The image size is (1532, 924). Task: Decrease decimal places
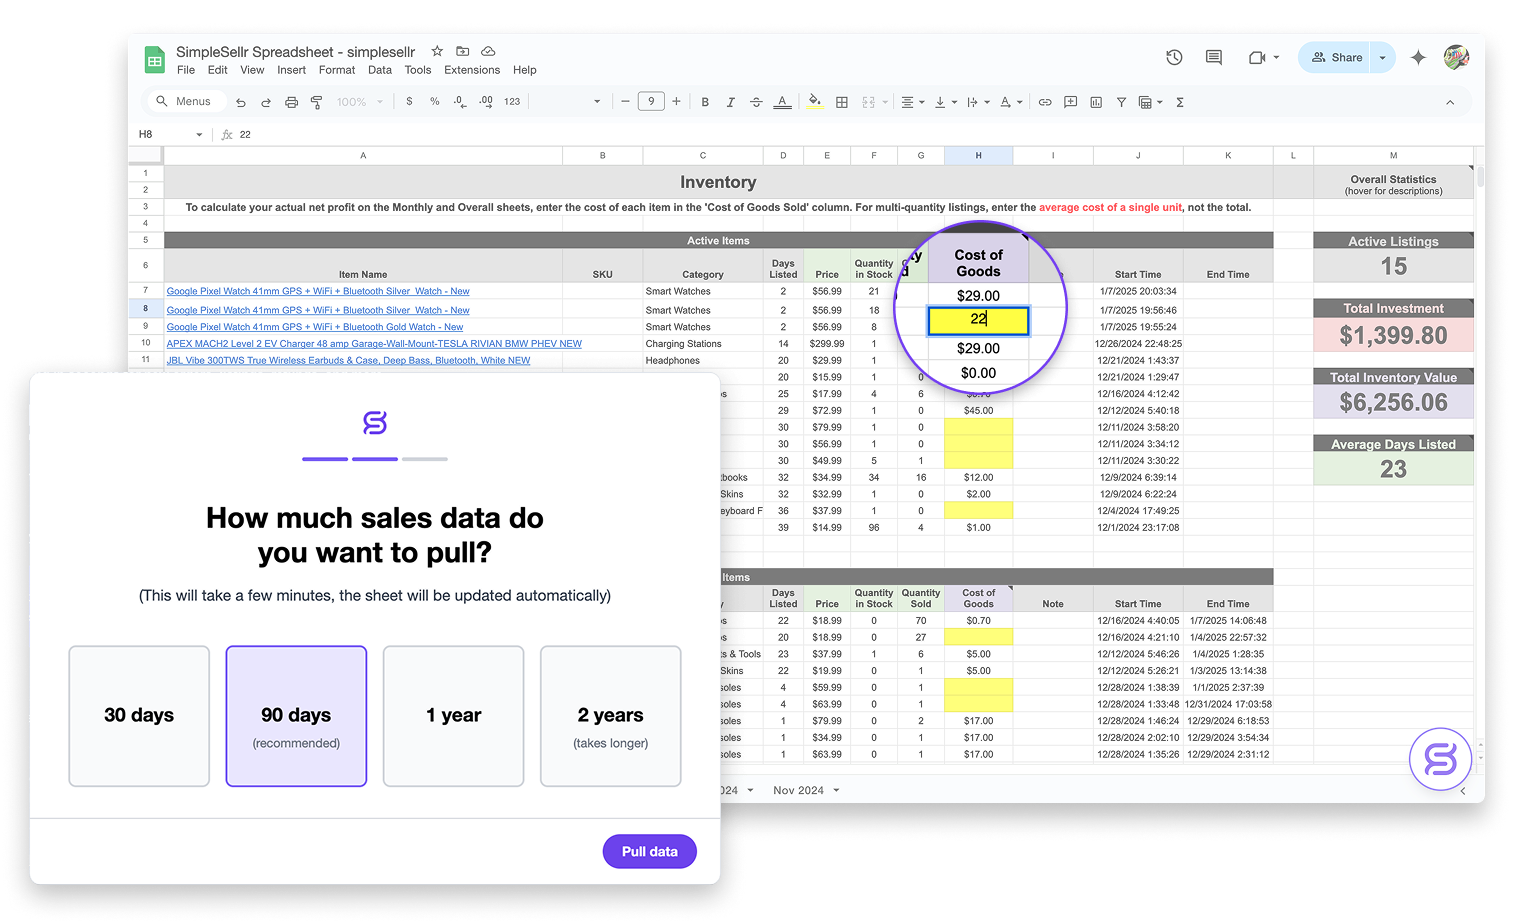(x=460, y=101)
